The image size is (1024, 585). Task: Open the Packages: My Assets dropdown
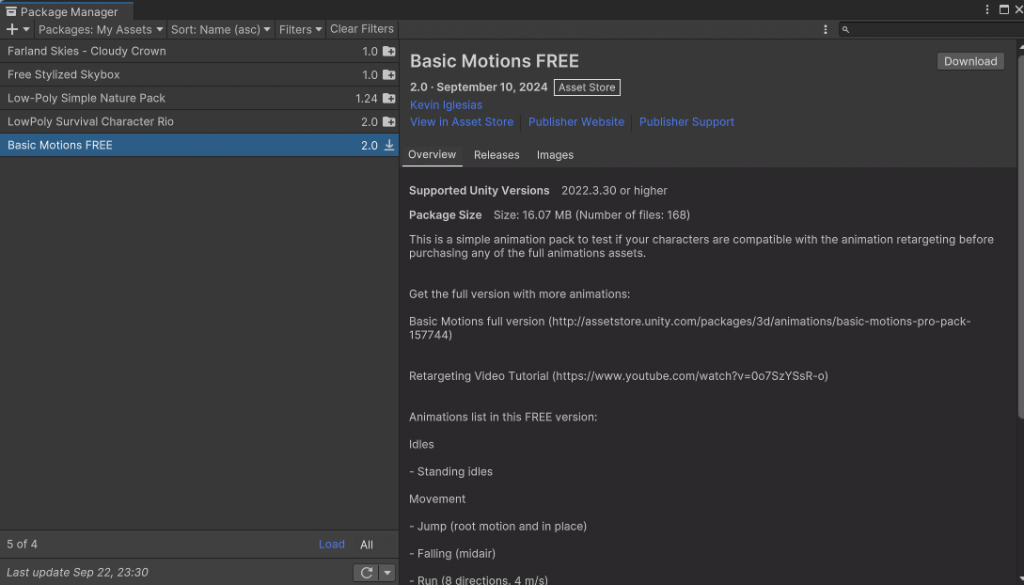(x=101, y=29)
